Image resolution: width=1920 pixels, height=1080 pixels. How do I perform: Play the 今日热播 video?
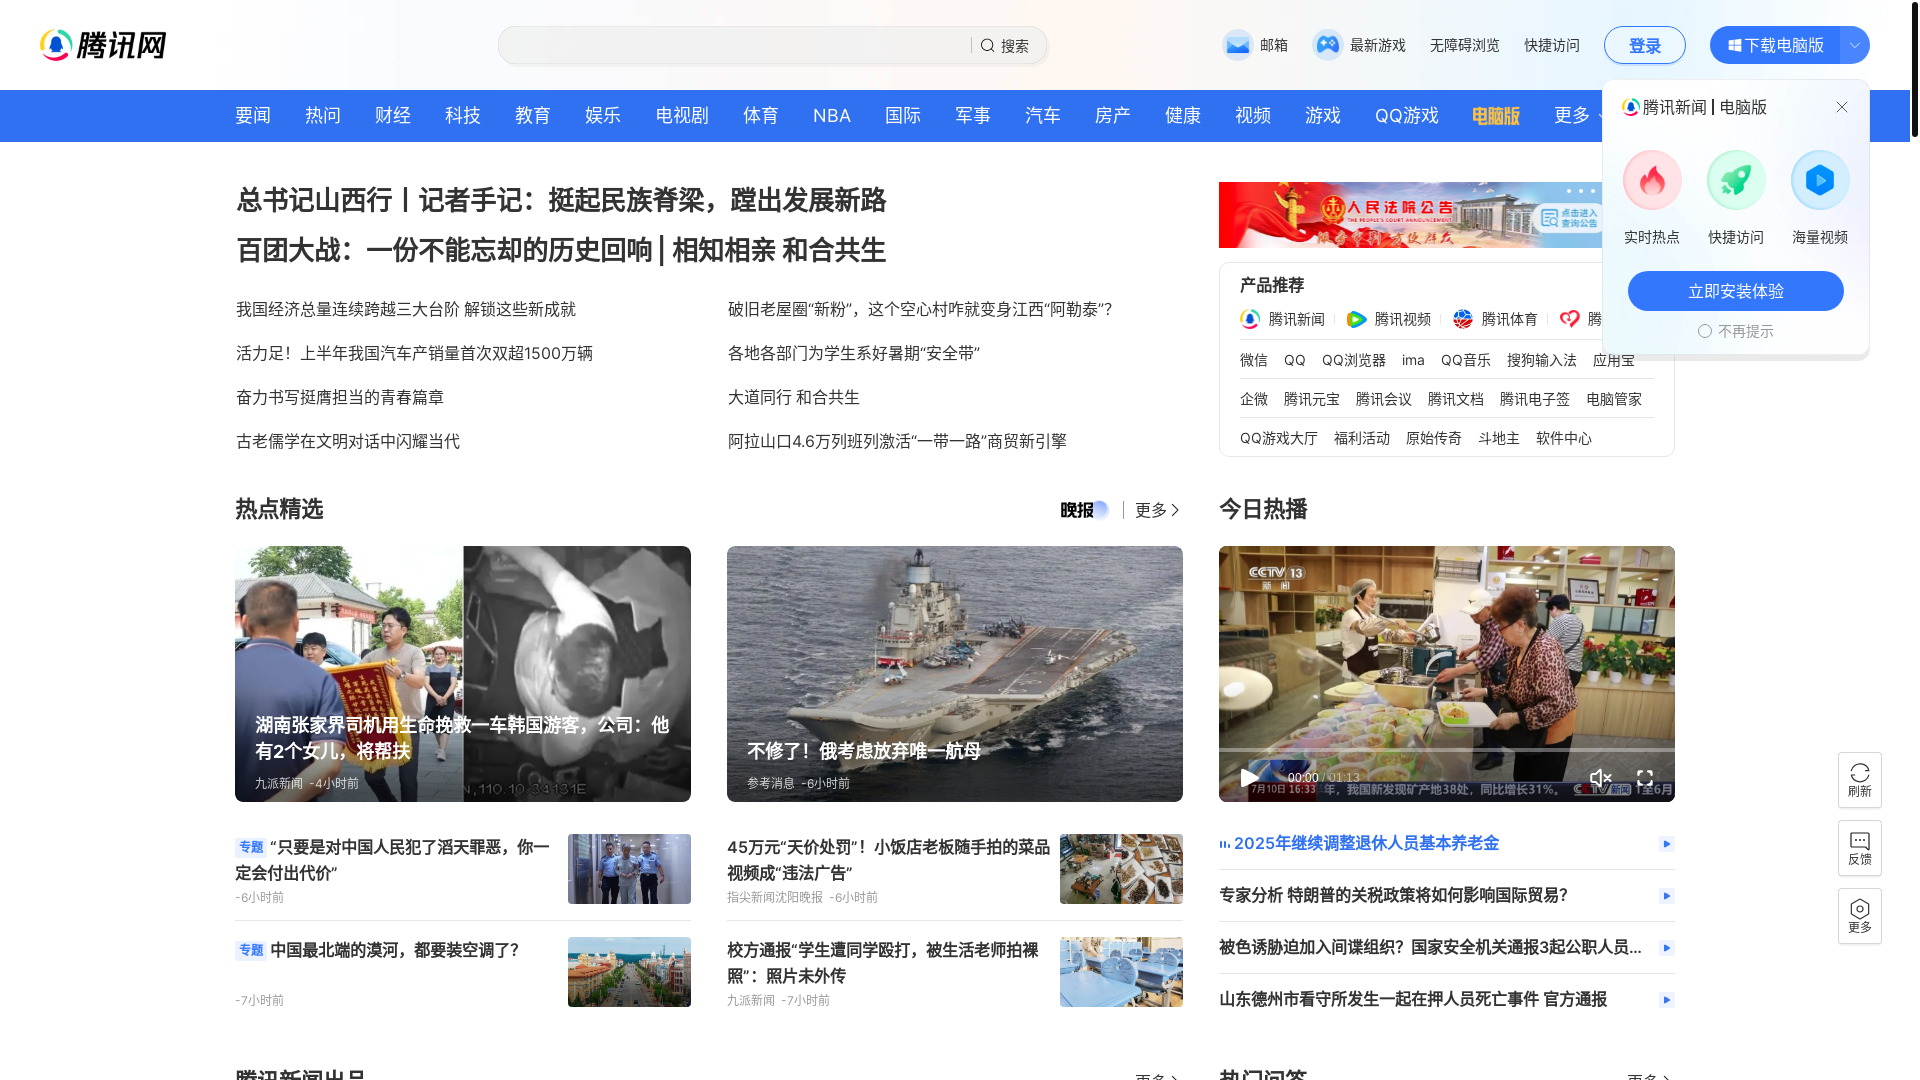click(1249, 777)
